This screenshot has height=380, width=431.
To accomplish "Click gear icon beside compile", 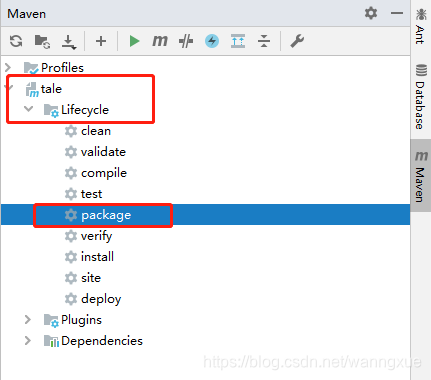I will [x=71, y=173].
